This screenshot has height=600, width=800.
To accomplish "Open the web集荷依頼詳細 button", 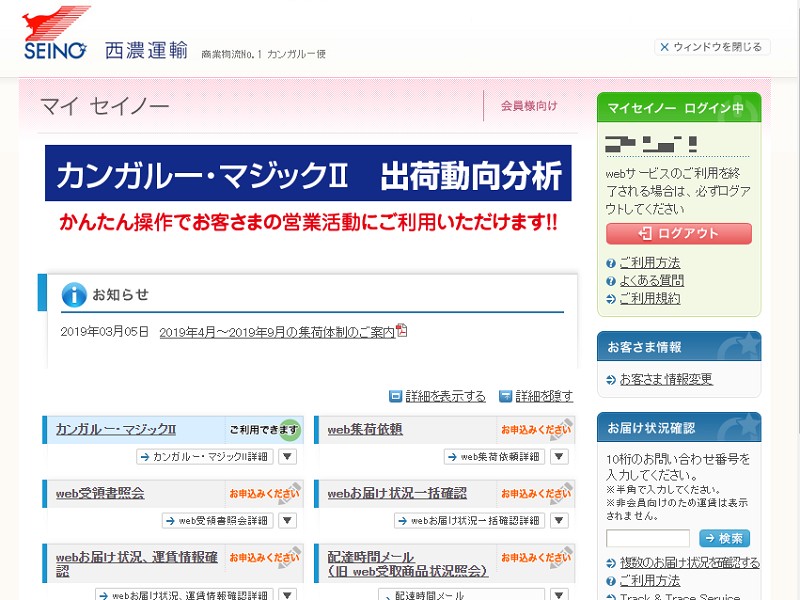I will point(494,457).
